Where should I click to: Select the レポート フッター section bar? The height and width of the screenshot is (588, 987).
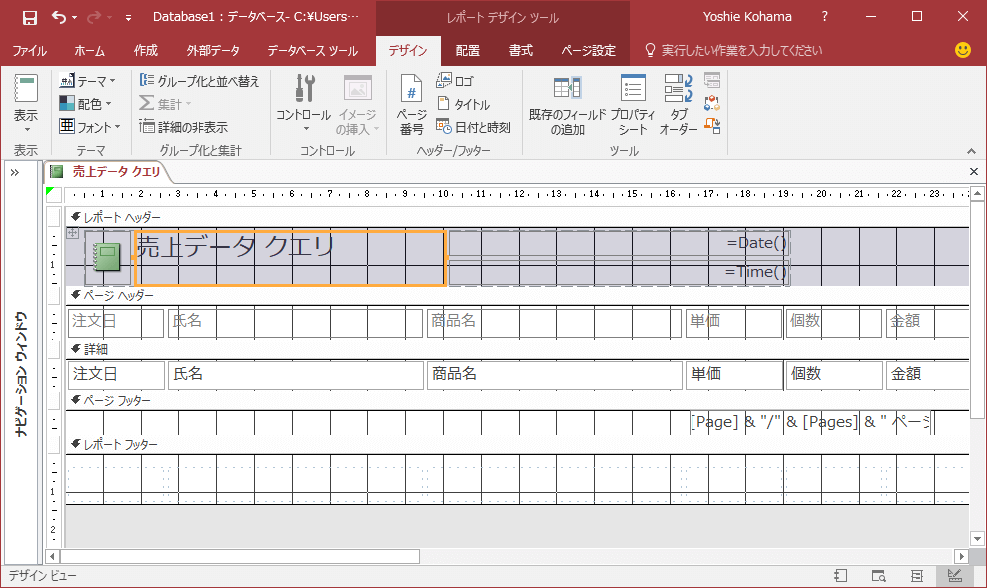[517, 444]
